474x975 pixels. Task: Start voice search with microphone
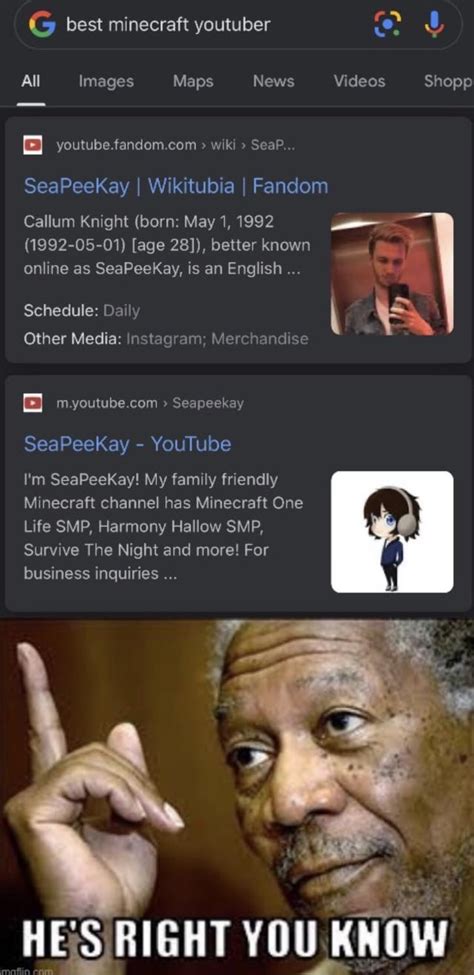click(434, 24)
